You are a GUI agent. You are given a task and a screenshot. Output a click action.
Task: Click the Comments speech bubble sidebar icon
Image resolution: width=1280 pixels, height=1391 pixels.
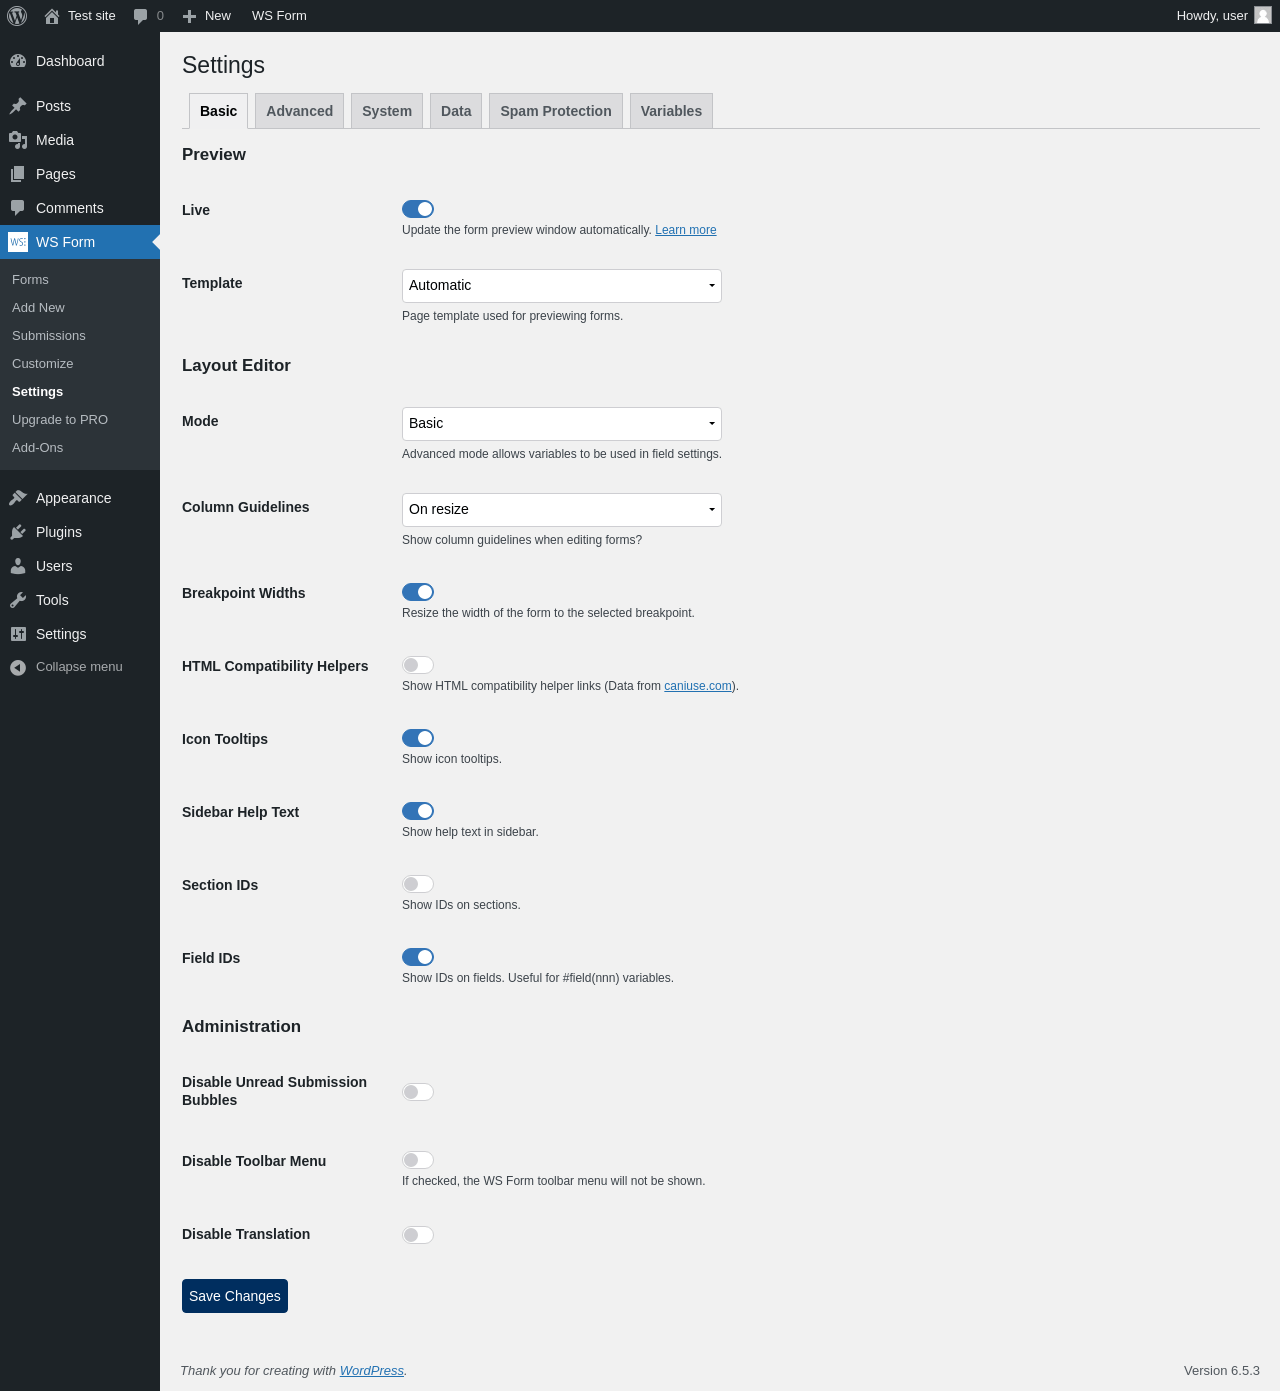[x=18, y=208]
